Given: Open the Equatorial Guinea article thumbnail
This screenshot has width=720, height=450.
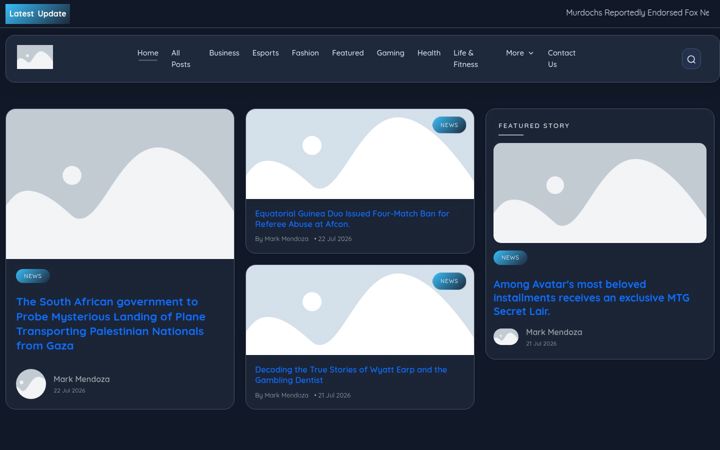Looking at the screenshot, I should pos(360,154).
